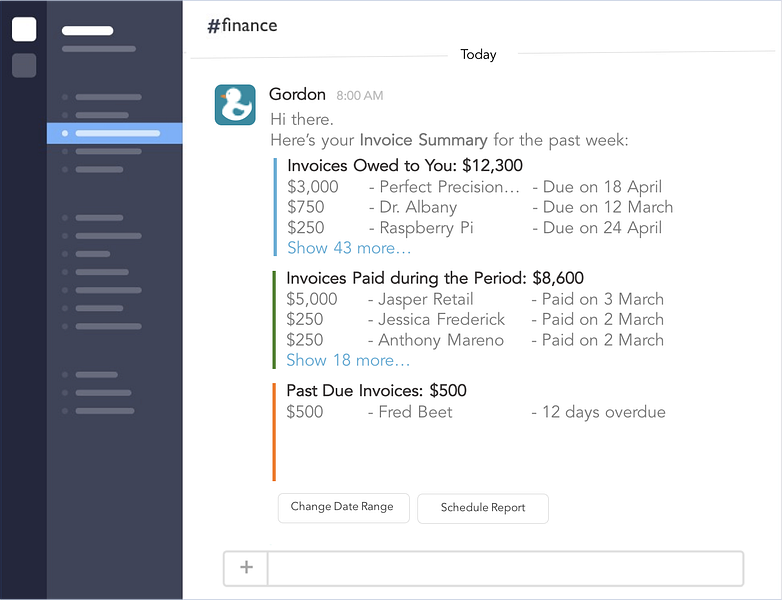The image size is (782, 600).
Task: Click the Gordon sender name
Action: (297, 94)
